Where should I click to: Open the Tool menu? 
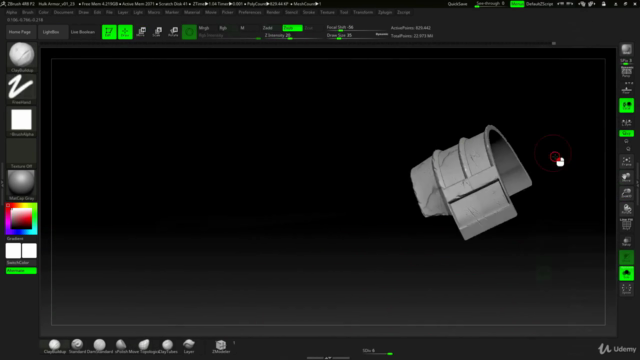point(344,12)
